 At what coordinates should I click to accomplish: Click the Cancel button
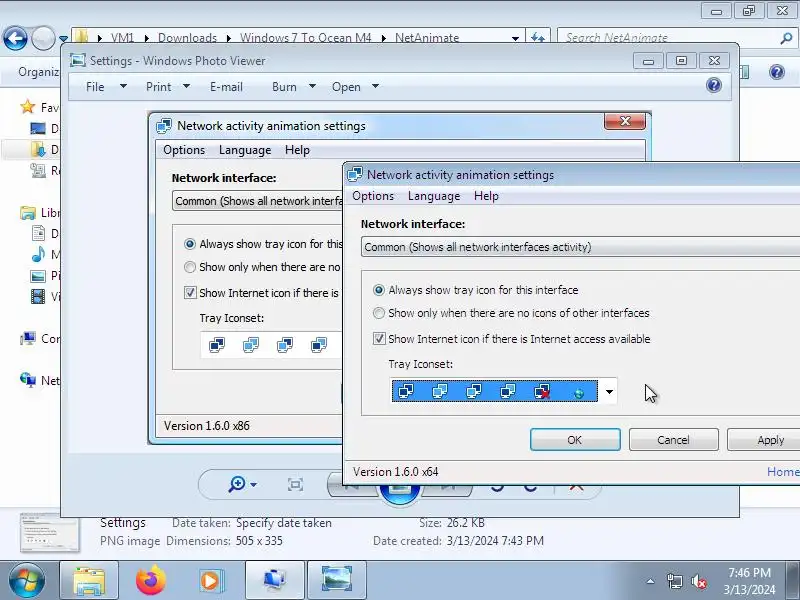point(673,440)
